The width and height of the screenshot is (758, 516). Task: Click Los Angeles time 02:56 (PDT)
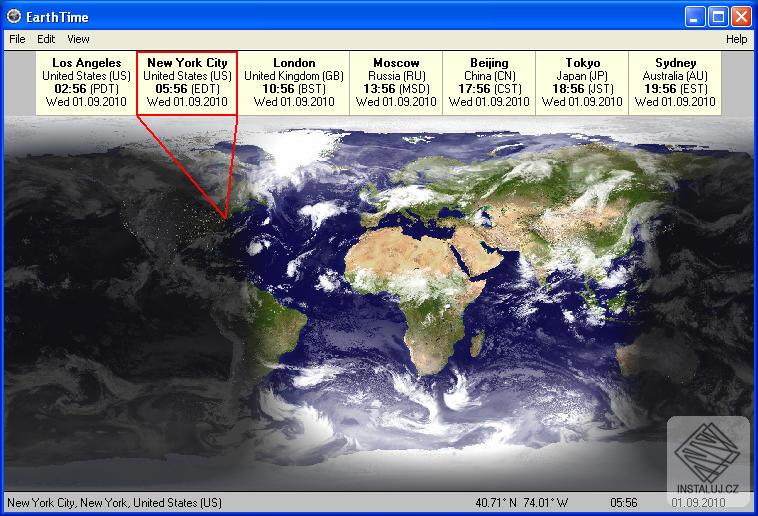[86, 89]
